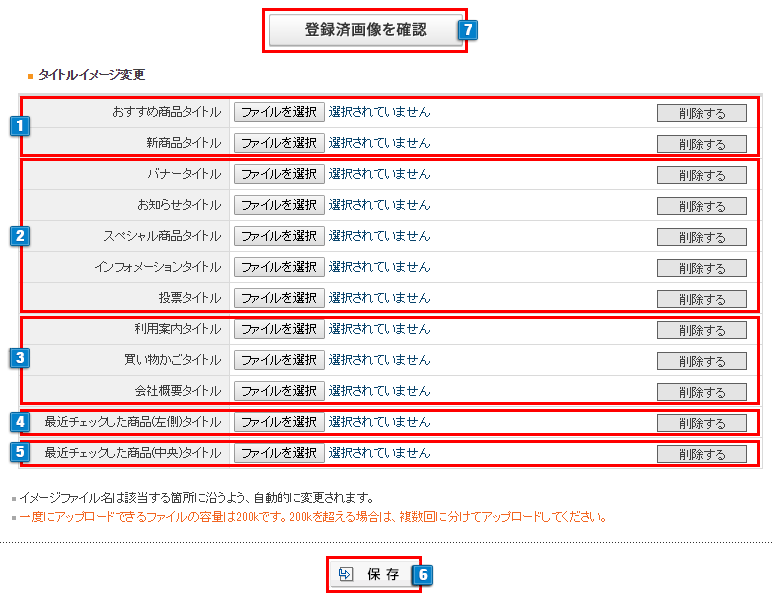Select file for お知らせタイトル

(279, 205)
